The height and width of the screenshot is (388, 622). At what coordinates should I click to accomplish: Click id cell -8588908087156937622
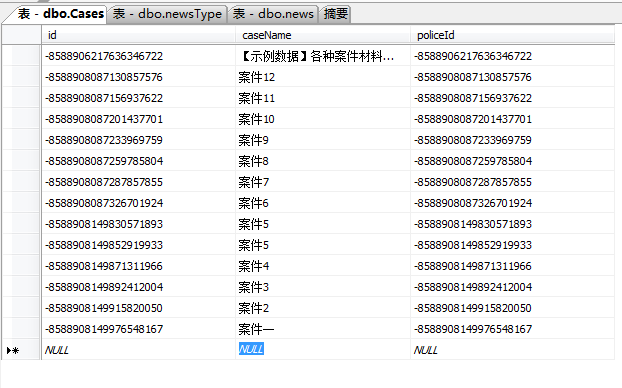pyautogui.click(x=138, y=98)
